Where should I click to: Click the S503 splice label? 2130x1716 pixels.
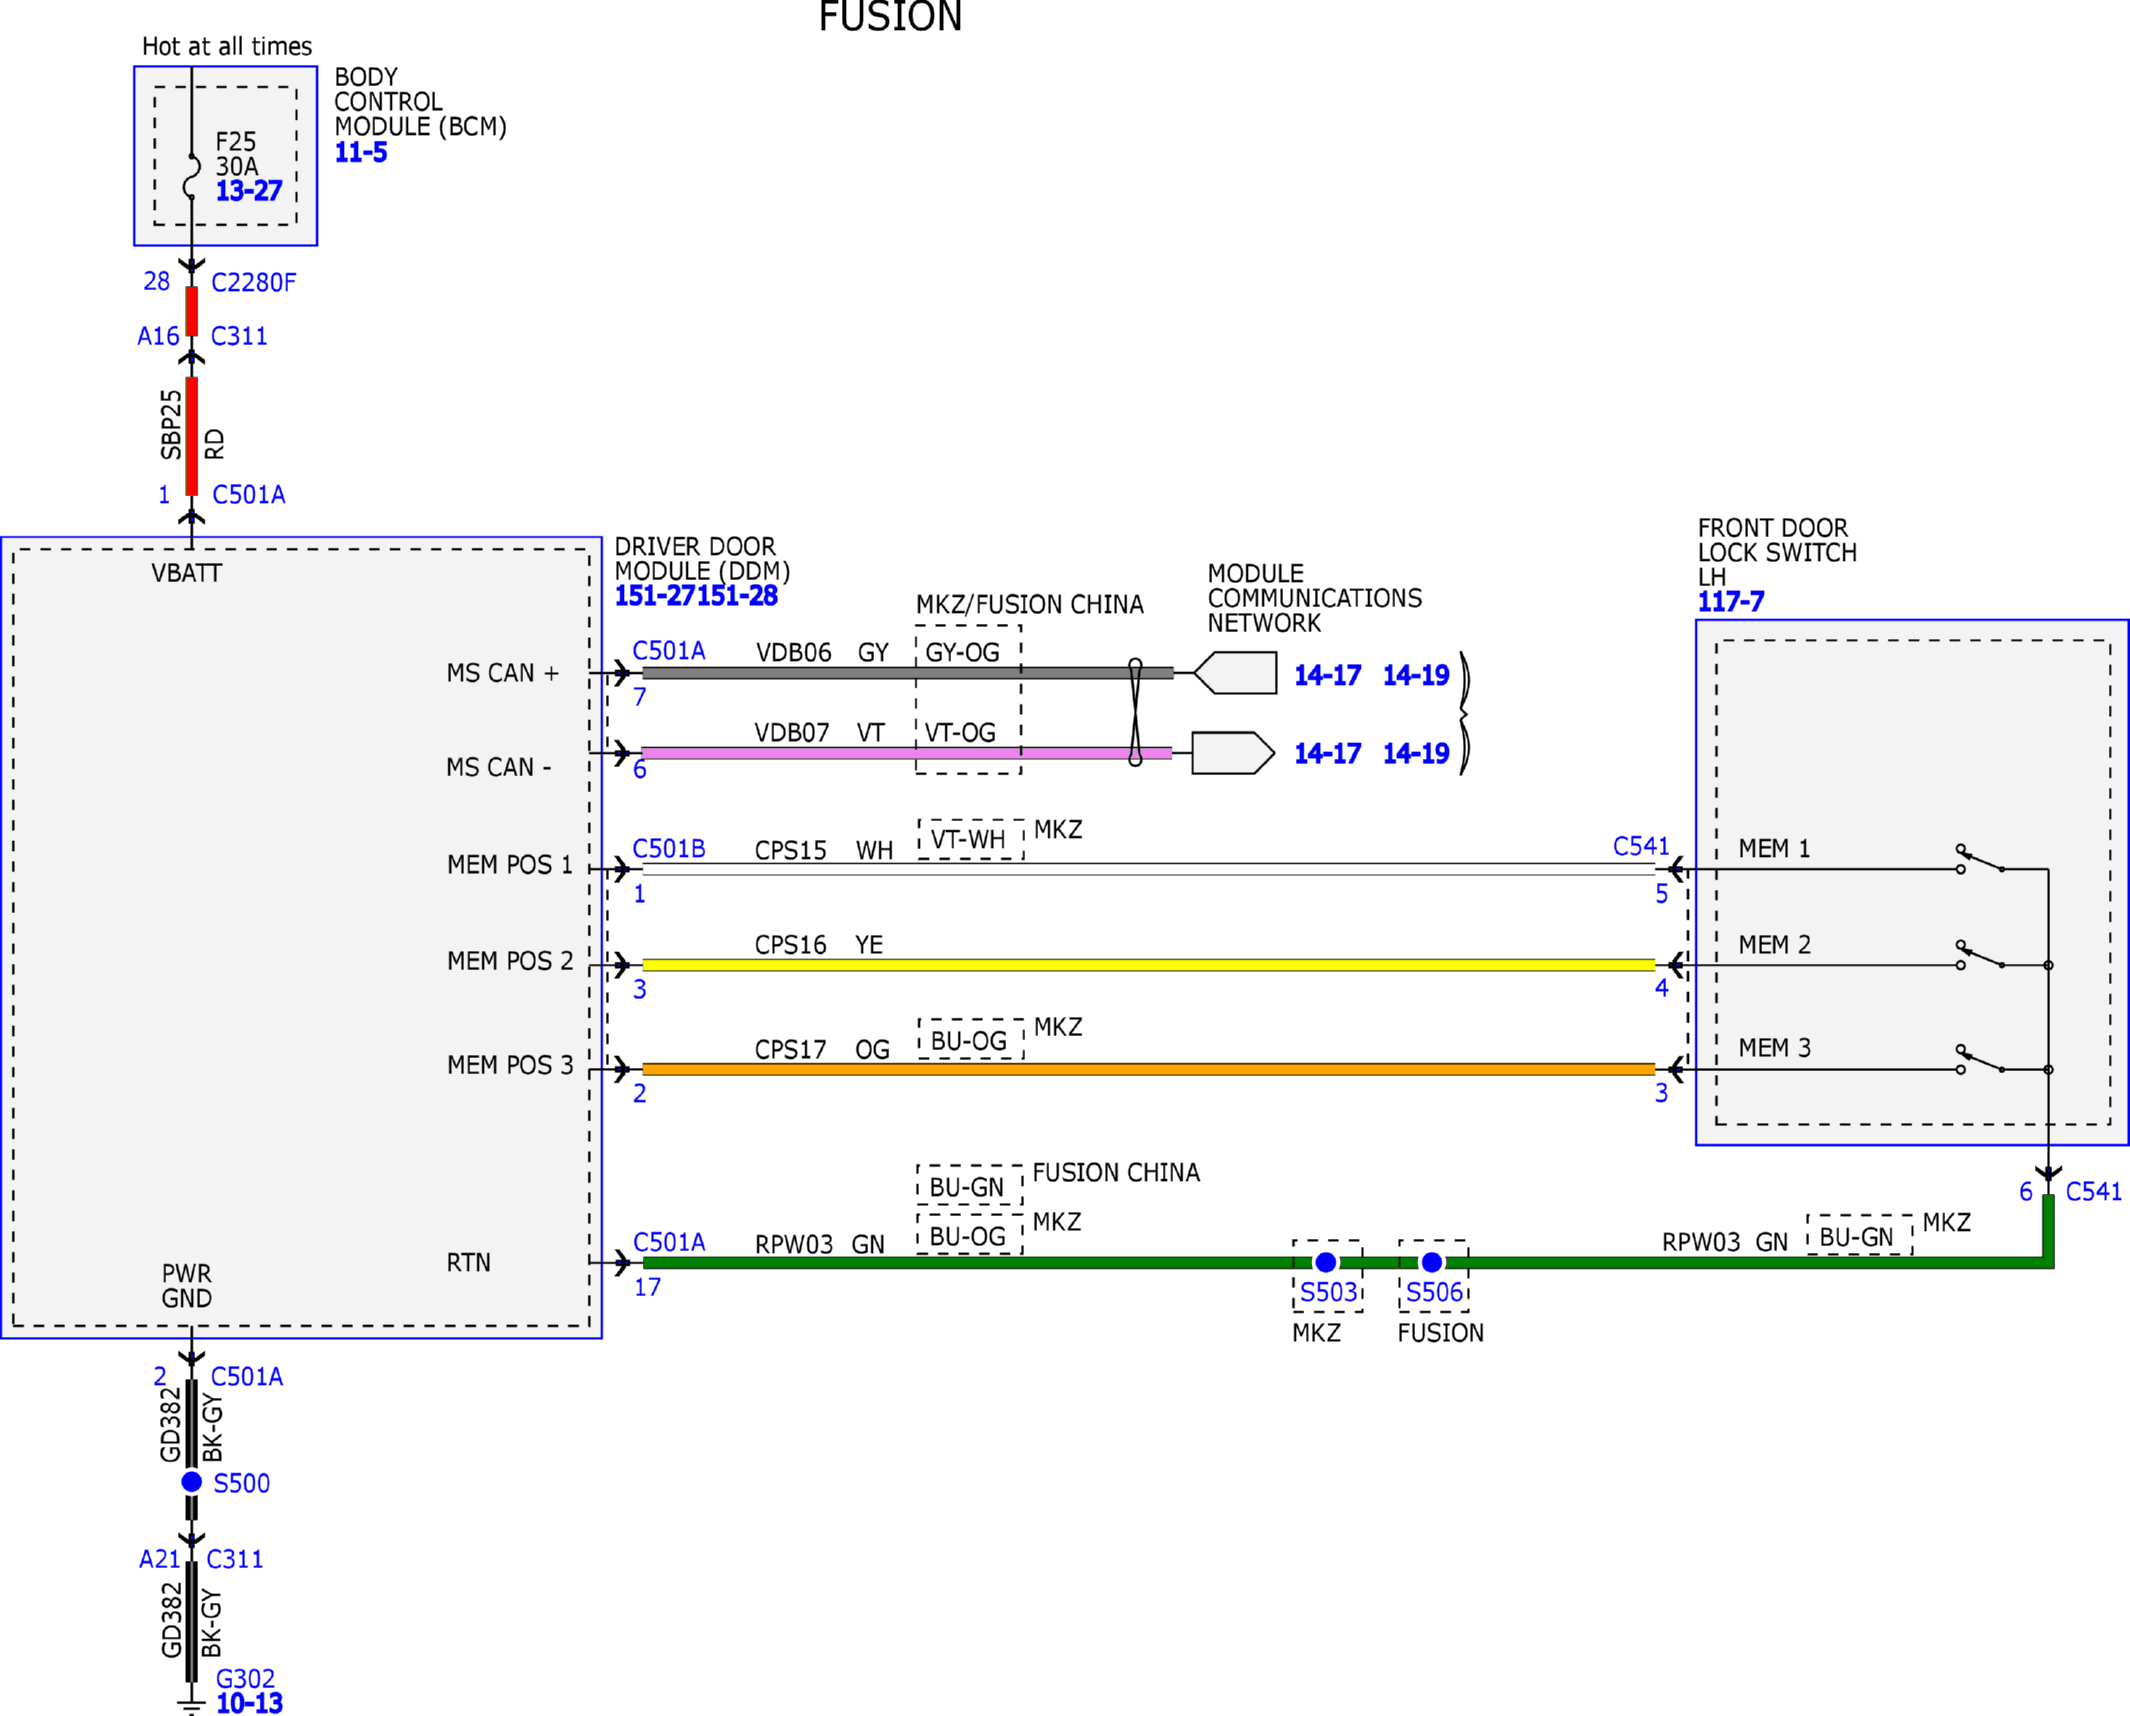[x=1328, y=1293]
